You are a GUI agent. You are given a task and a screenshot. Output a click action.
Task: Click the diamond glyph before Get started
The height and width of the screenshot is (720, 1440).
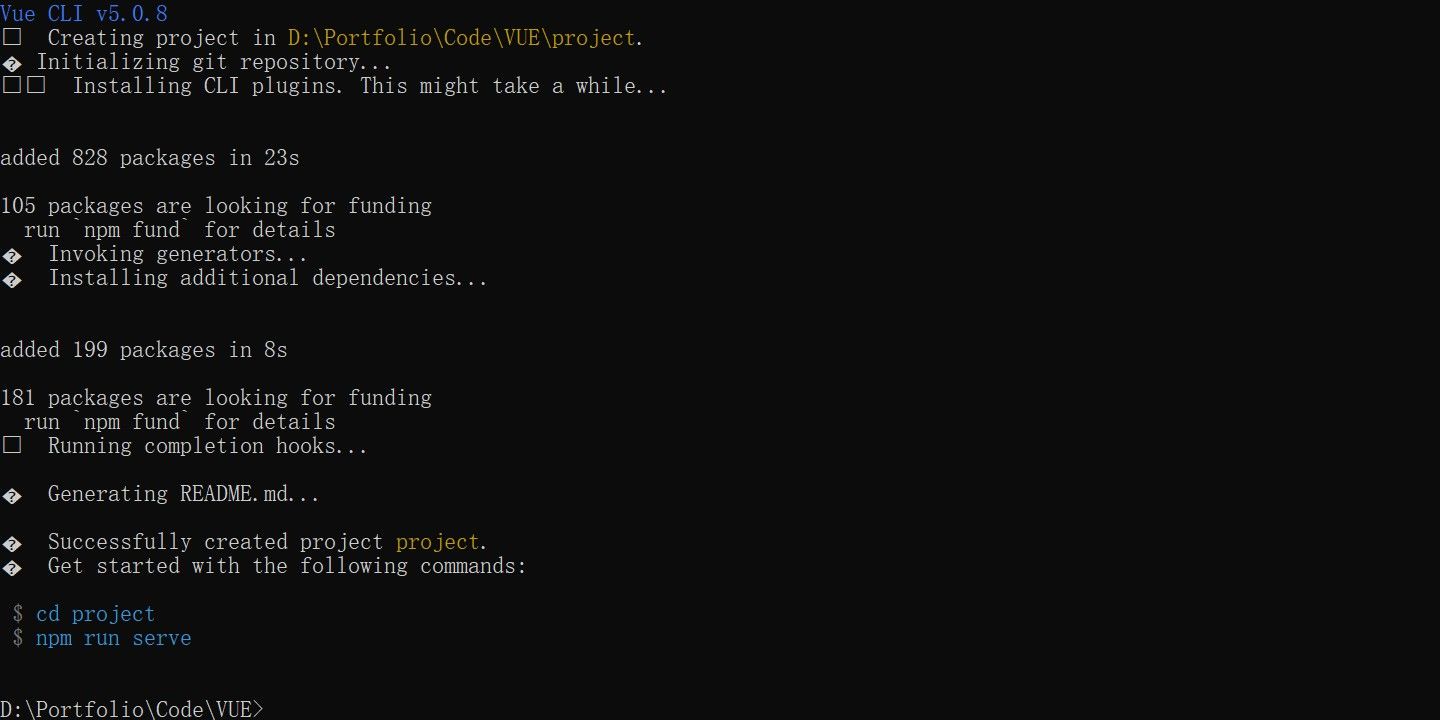(12, 567)
